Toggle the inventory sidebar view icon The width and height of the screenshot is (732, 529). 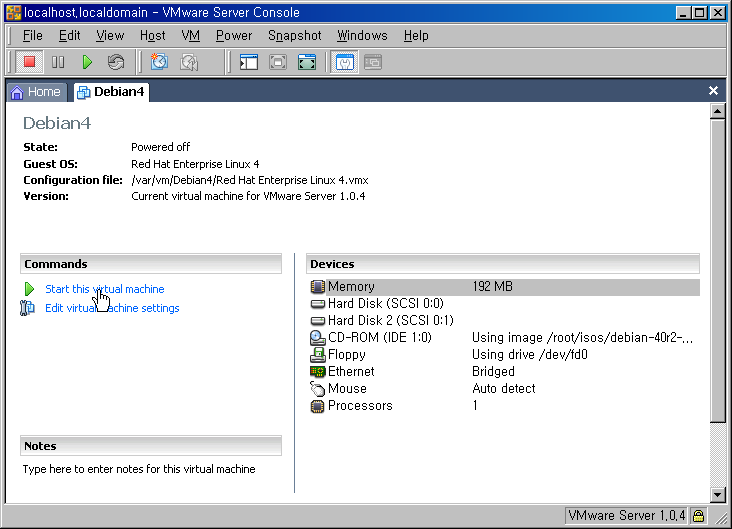point(249,62)
